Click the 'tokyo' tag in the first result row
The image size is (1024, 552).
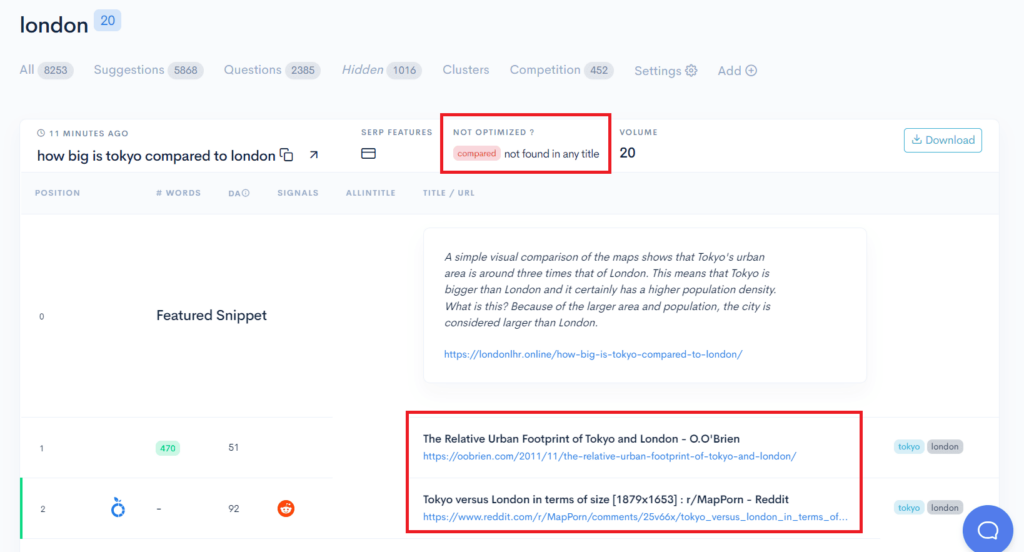(x=909, y=447)
